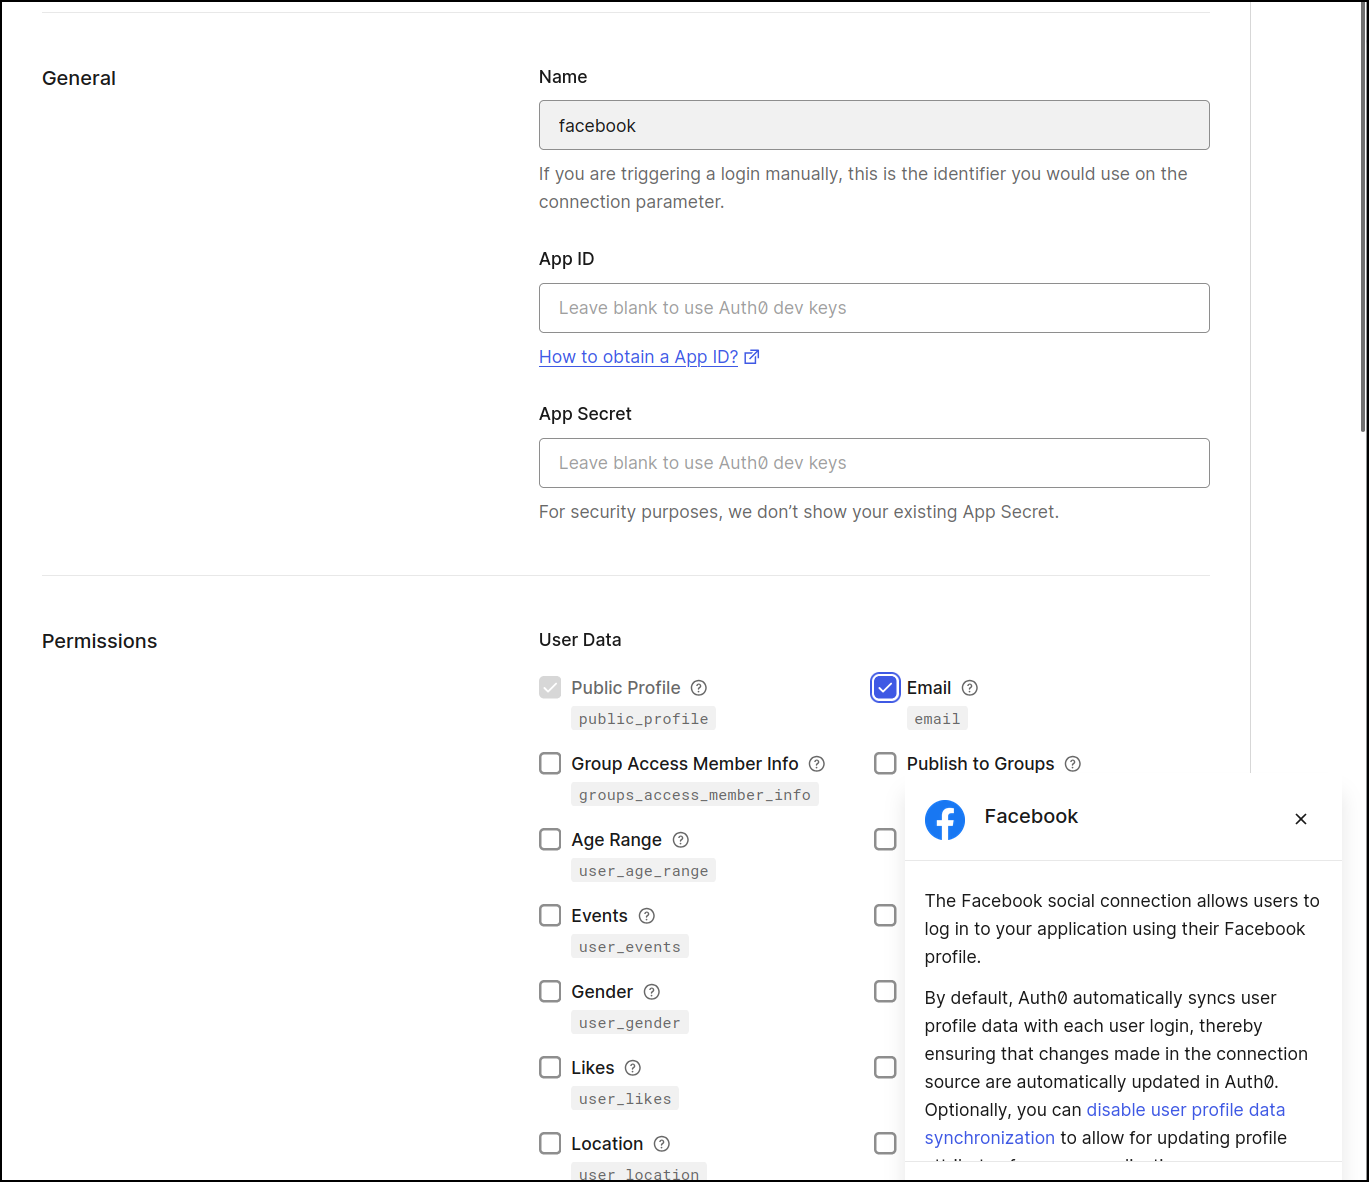This screenshot has width=1369, height=1182.
Task: Click the 'User Data' subheading
Action: (580, 640)
